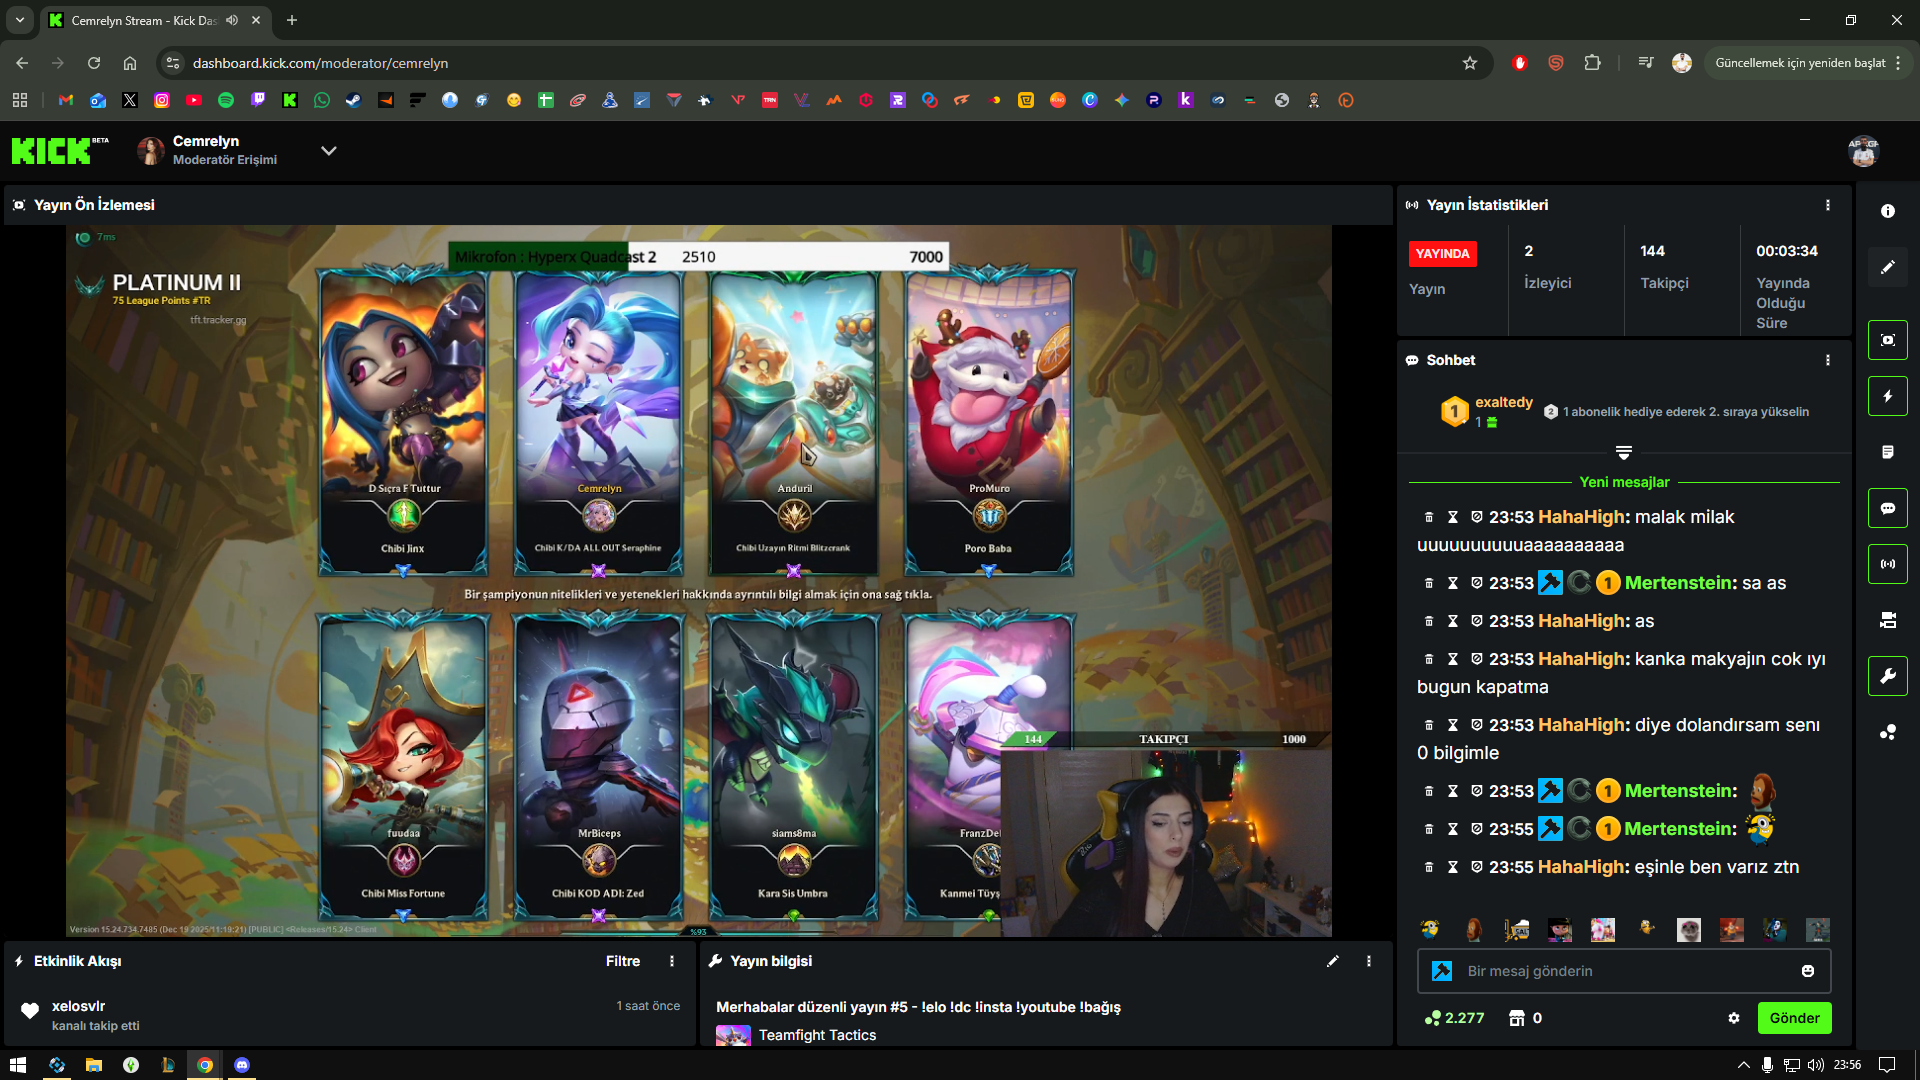
Task: Toggle the stream statistics panel sidebar button
Action: click(1888, 564)
